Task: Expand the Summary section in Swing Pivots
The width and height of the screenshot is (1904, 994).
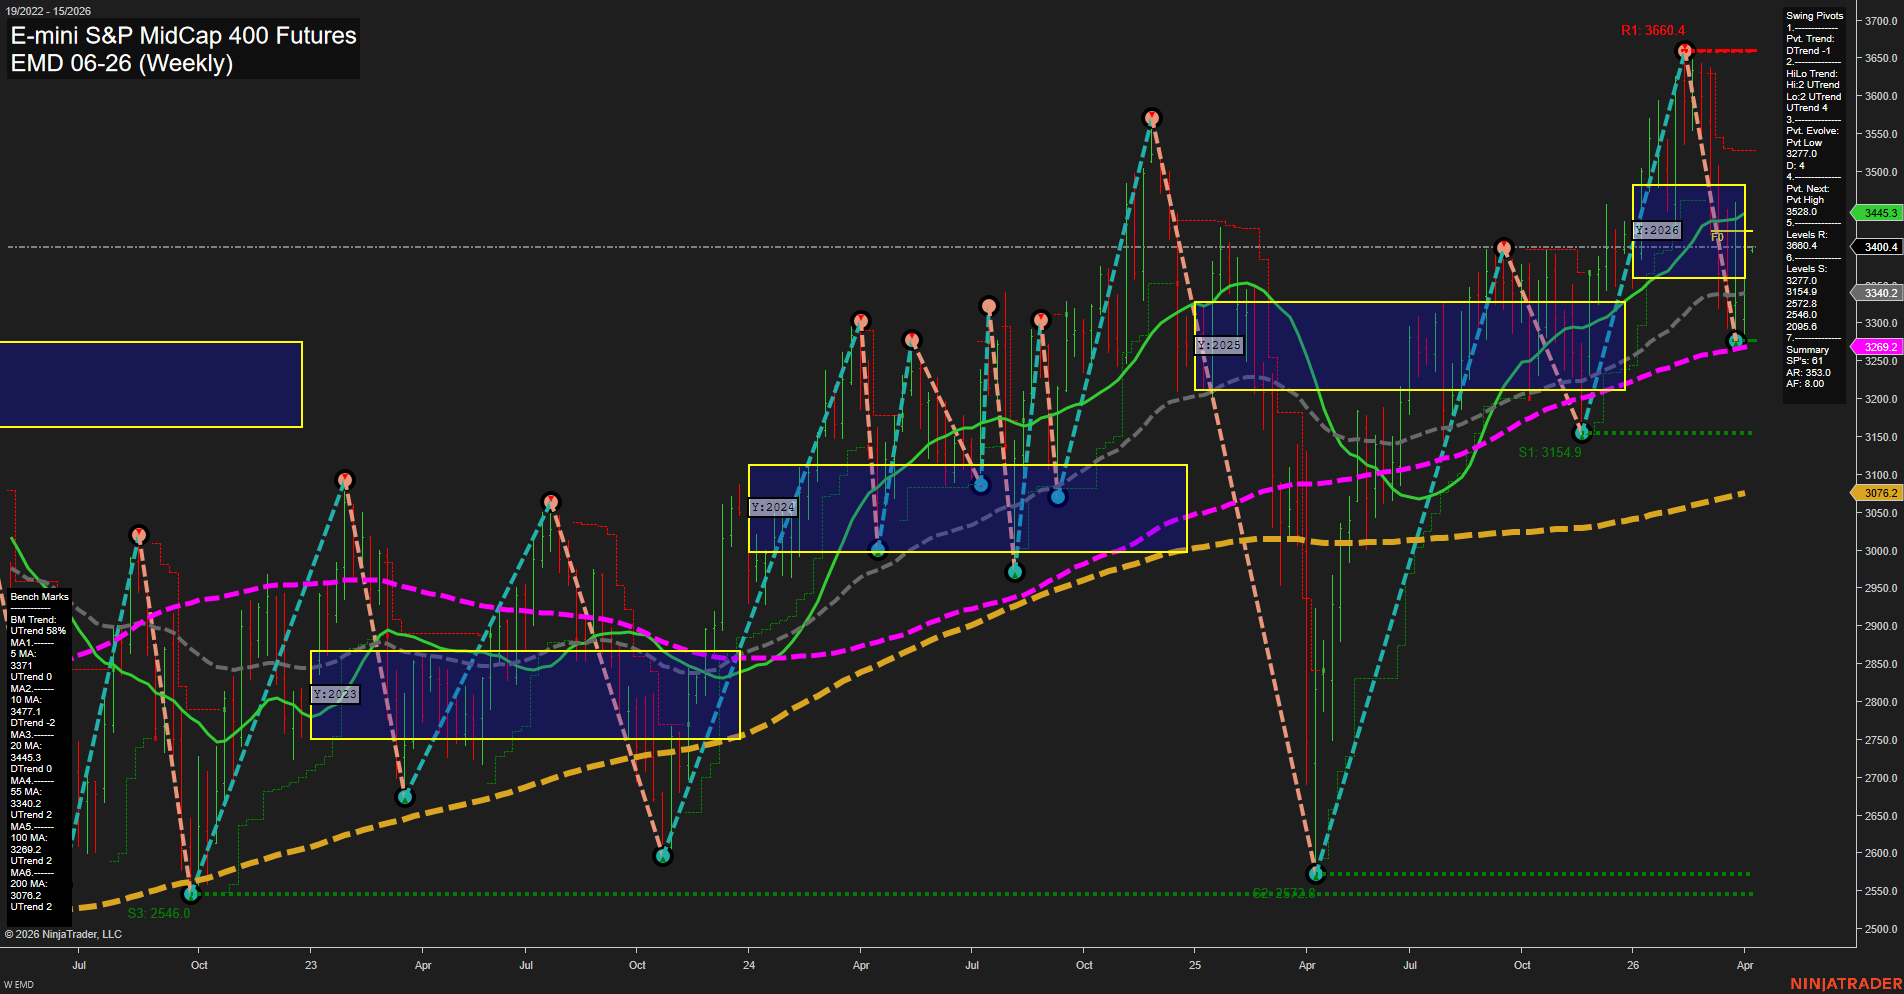Action: point(1807,349)
